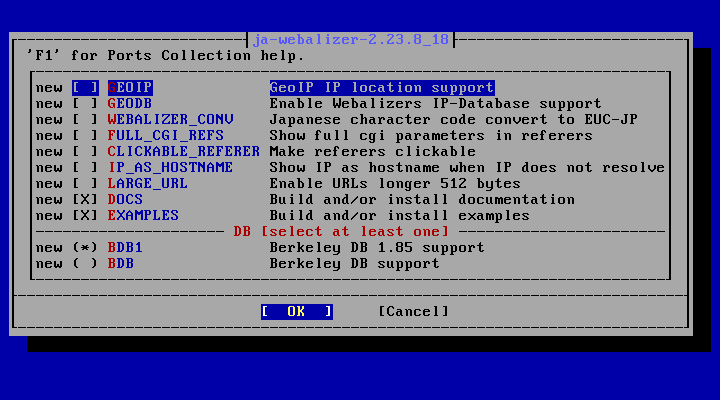Click the FULL_CGI_REFS option name

pyautogui.click(x=166, y=135)
